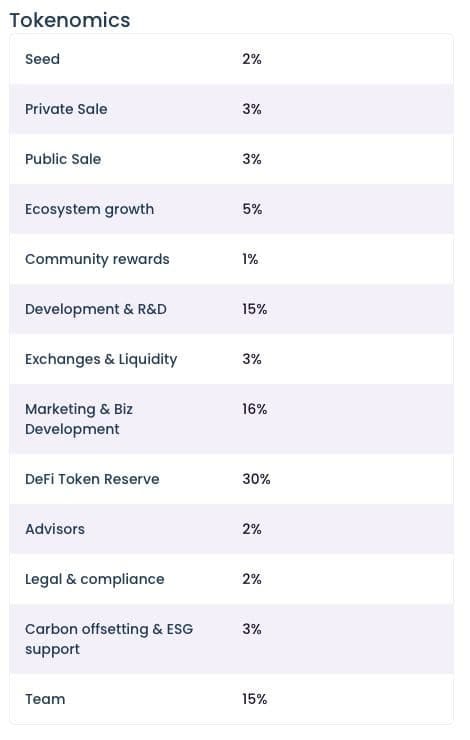Screen dimensions: 470x740
Task: Click the 1% Community rewards value
Action: click(250, 259)
